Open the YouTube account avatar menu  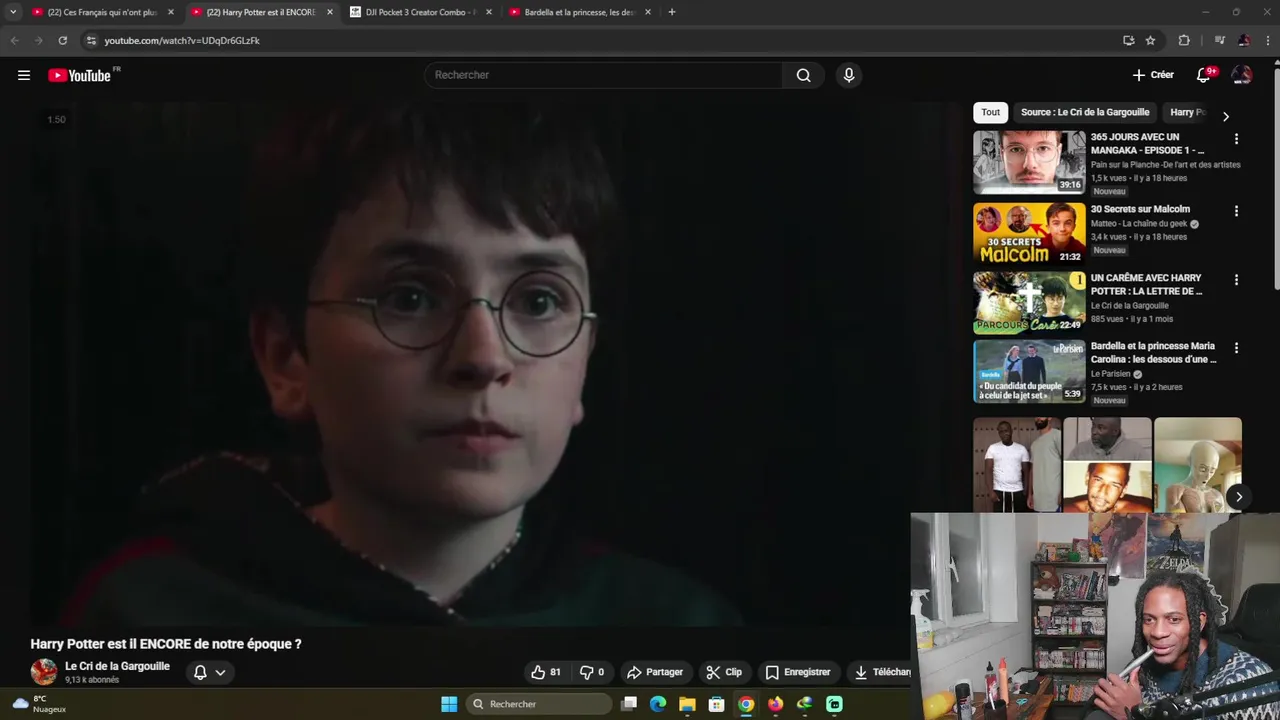1242,75
